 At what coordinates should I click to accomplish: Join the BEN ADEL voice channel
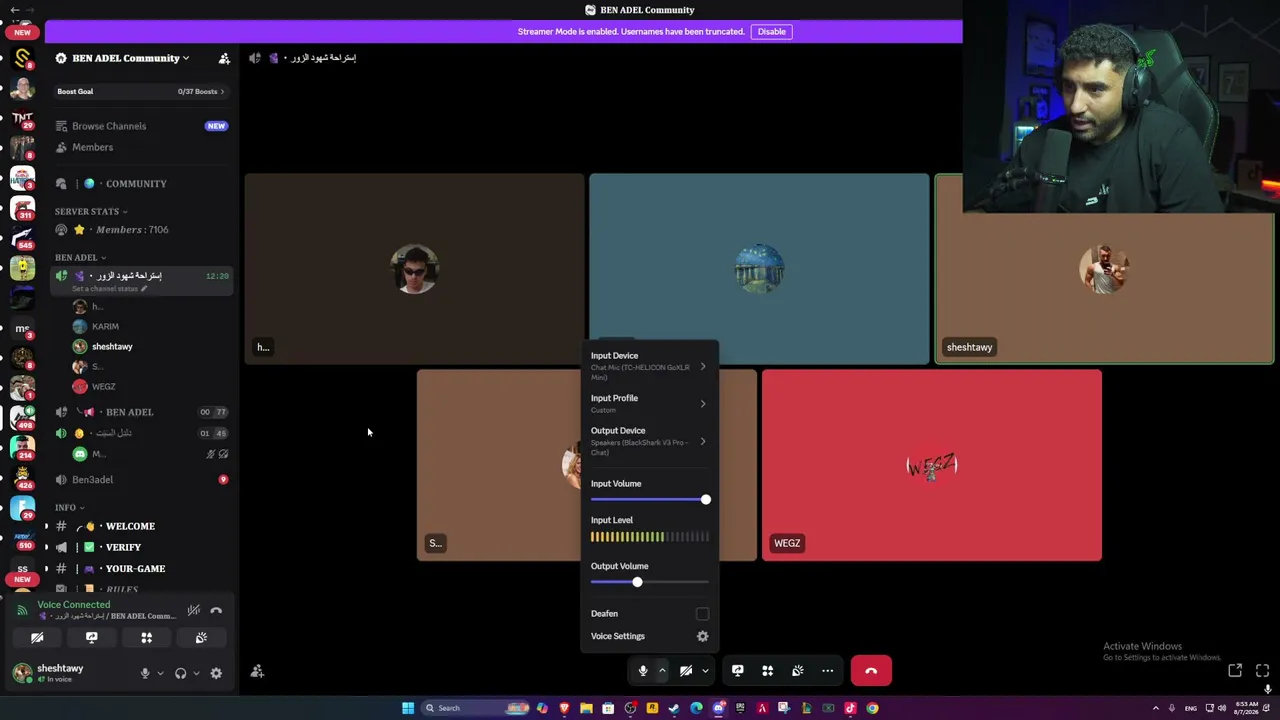(141, 412)
